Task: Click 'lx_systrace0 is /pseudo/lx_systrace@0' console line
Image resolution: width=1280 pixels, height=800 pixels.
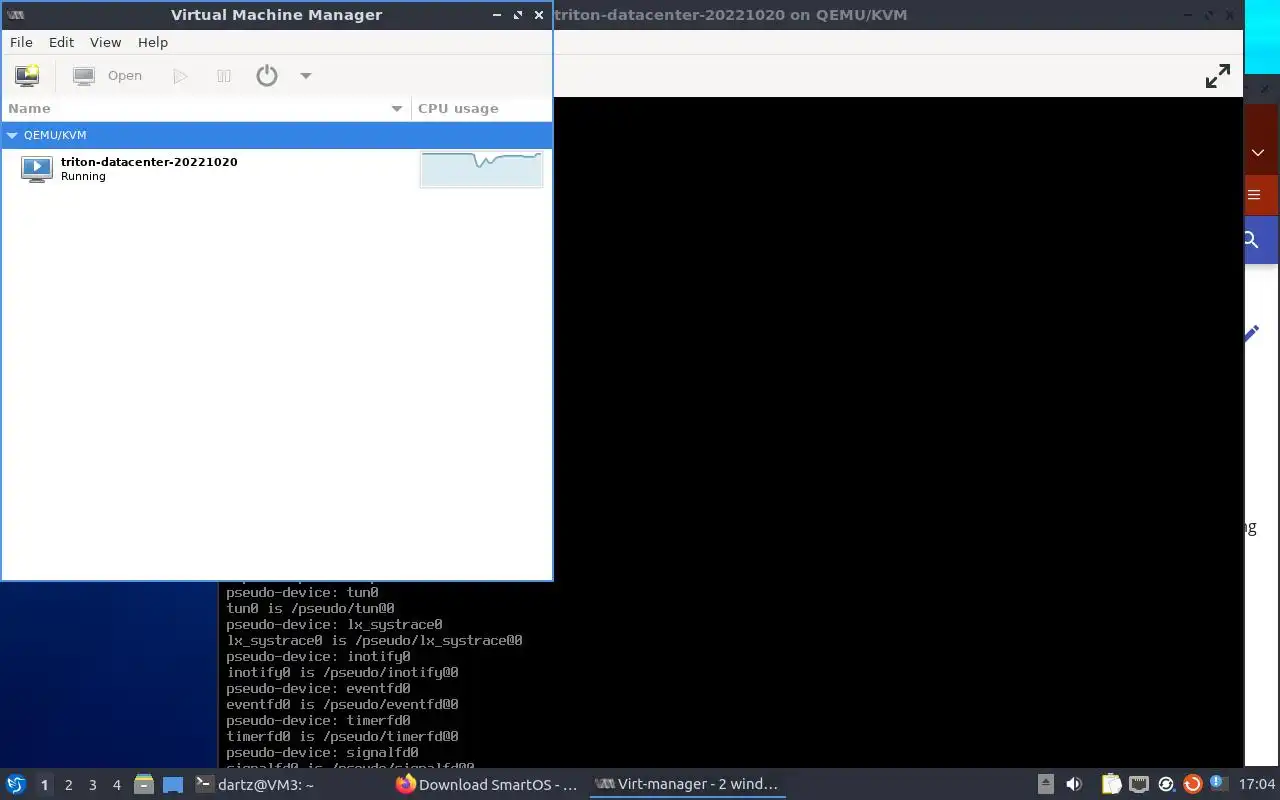Action: [374, 640]
